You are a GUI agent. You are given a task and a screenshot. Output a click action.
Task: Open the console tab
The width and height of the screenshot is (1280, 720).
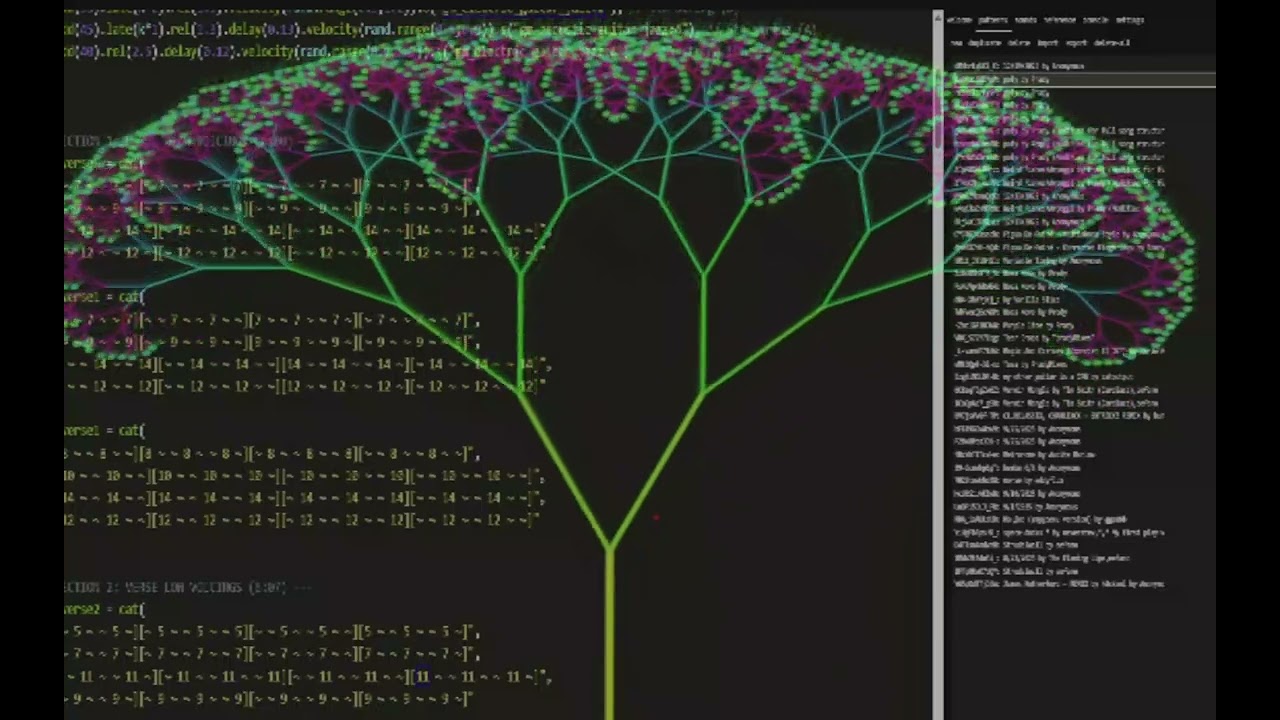point(1096,20)
